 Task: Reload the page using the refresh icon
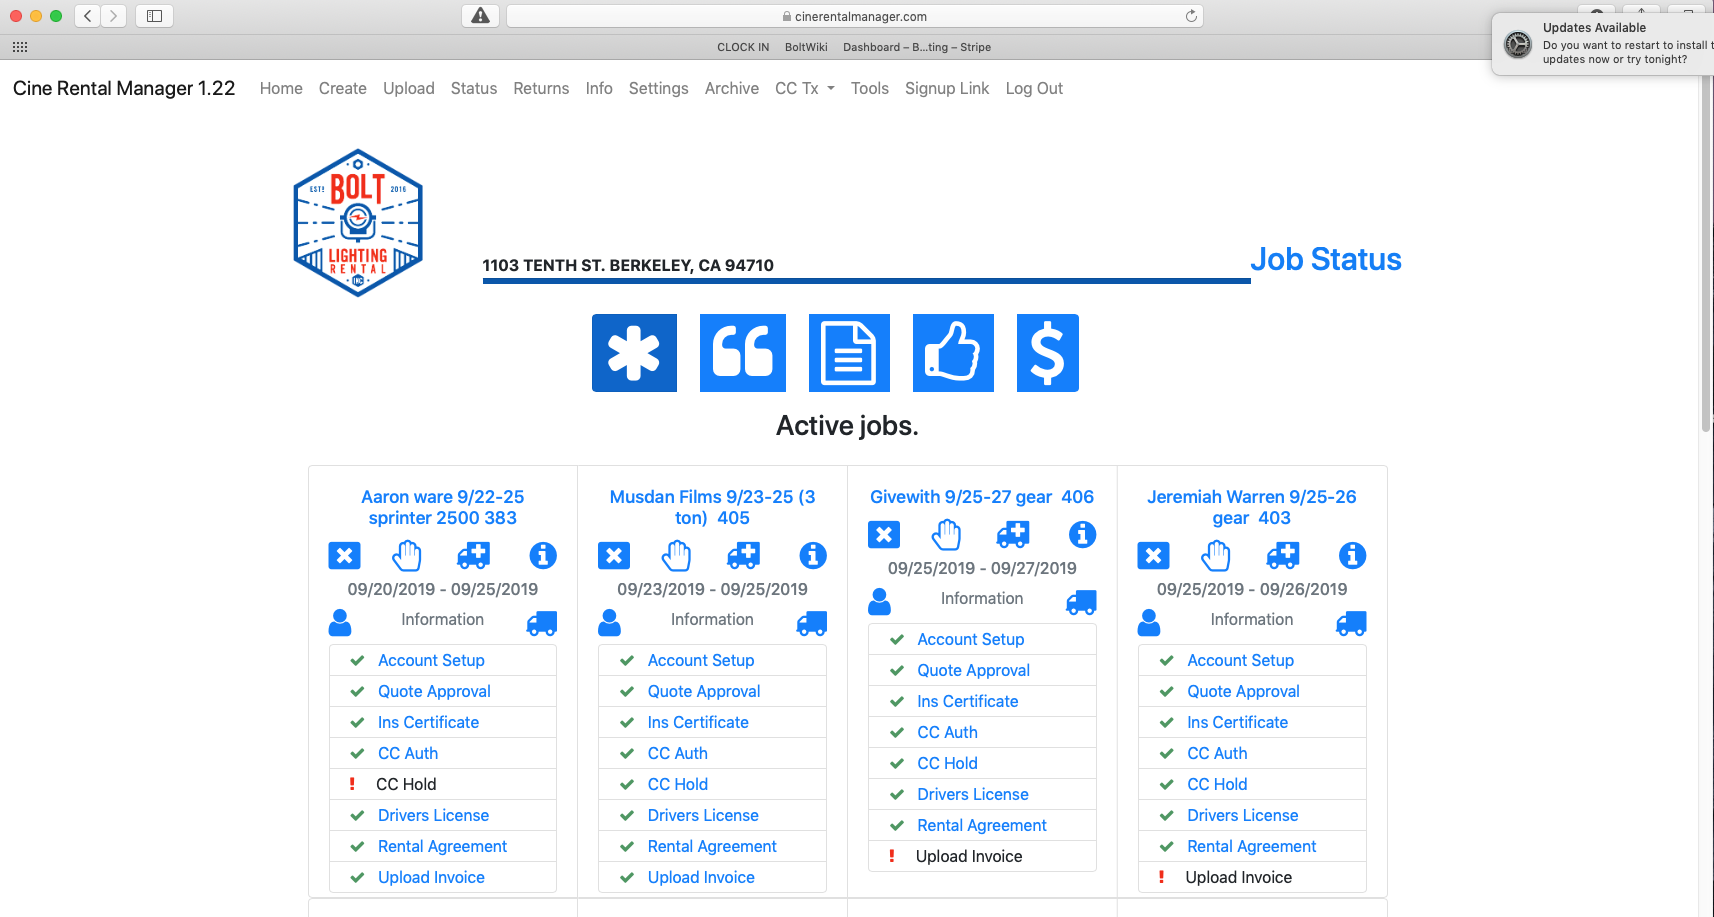[x=1191, y=16]
